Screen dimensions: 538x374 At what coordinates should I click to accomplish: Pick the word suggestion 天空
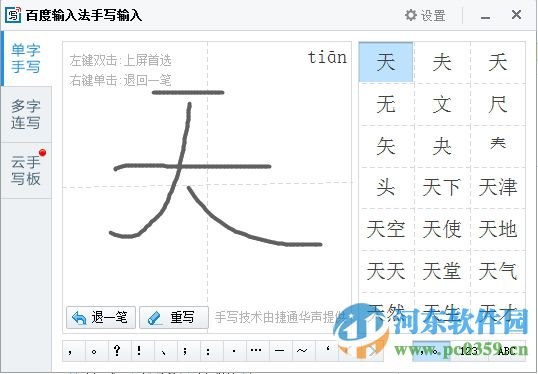pos(386,229)
